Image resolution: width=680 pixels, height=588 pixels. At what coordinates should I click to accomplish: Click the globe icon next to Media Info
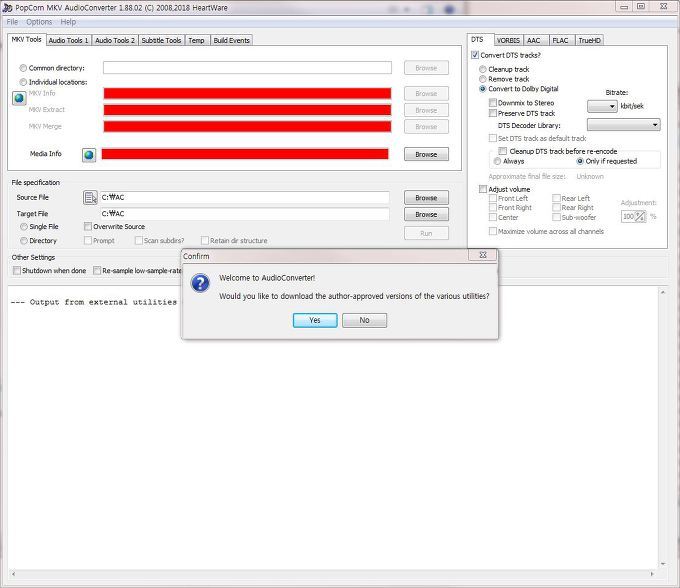(x=89, y=155)
